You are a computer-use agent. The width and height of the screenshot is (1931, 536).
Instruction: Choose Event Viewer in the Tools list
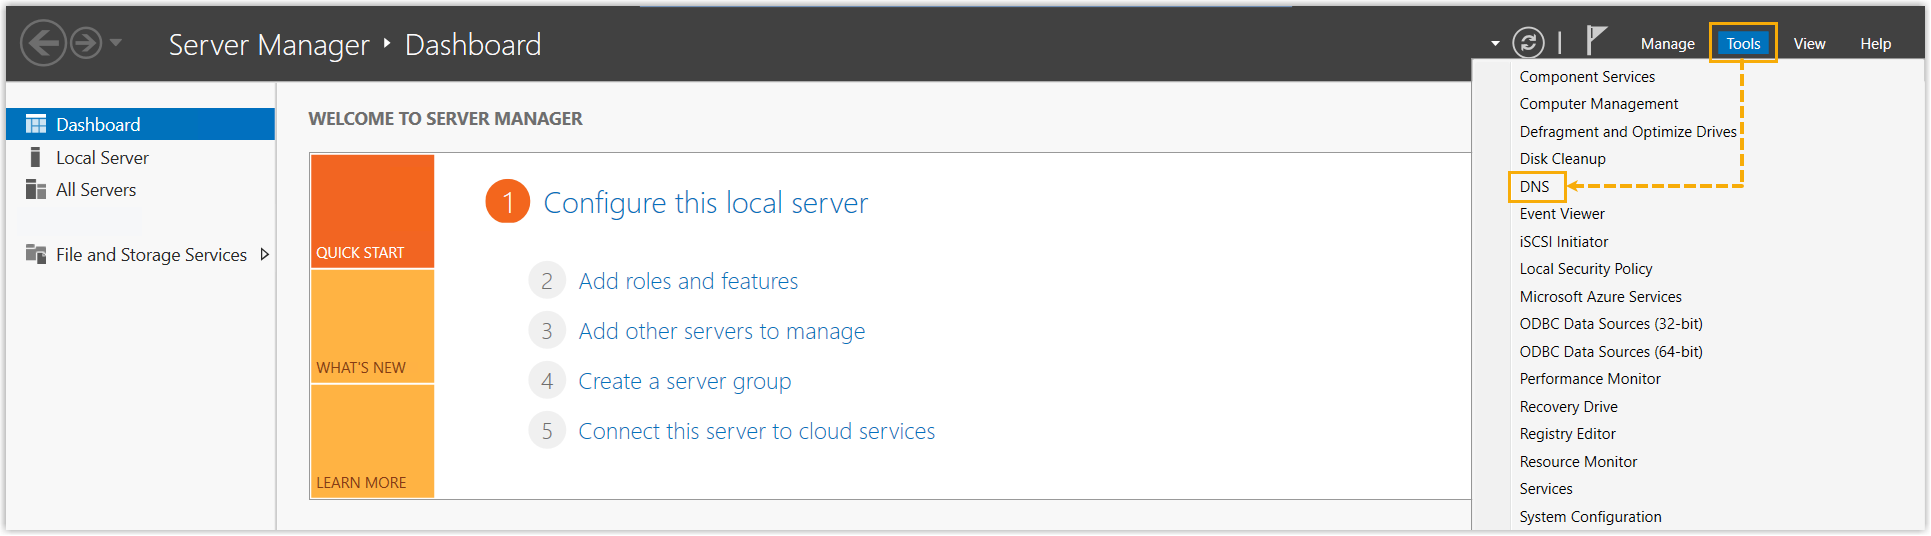[1561, 214]
